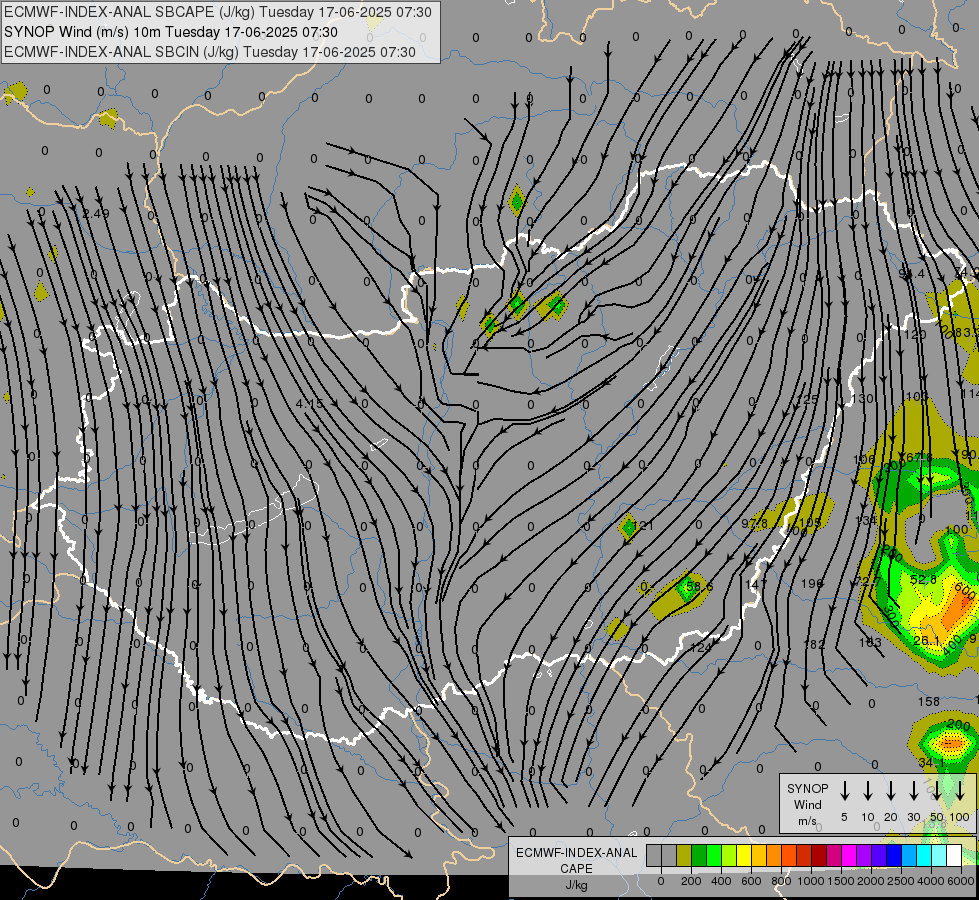
Task: Pick the magenta CAPE legend swatch
Action: (x=849, y=855)
